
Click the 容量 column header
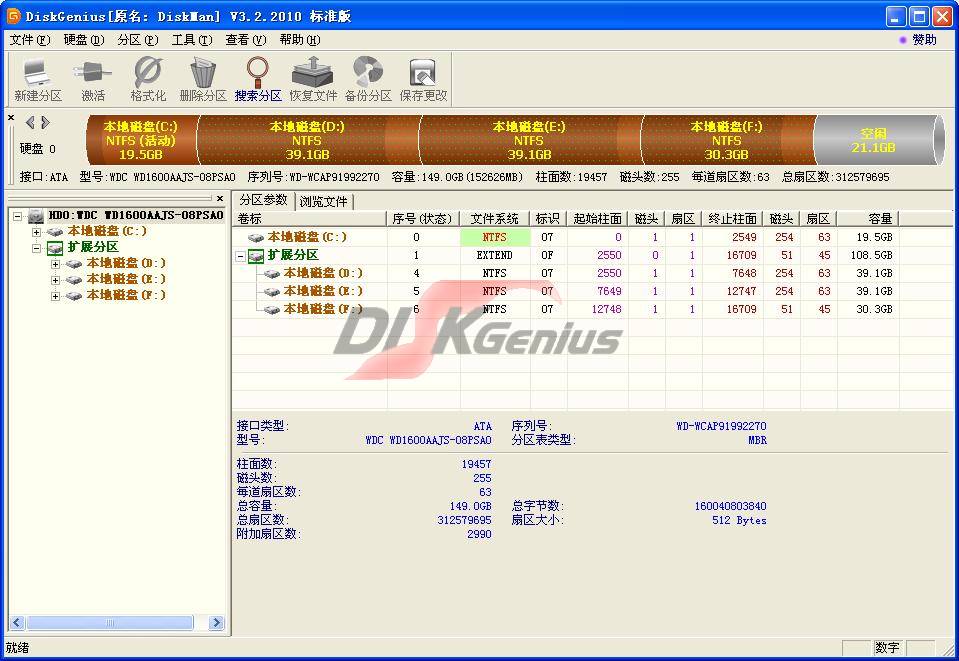tap(867, 218)
